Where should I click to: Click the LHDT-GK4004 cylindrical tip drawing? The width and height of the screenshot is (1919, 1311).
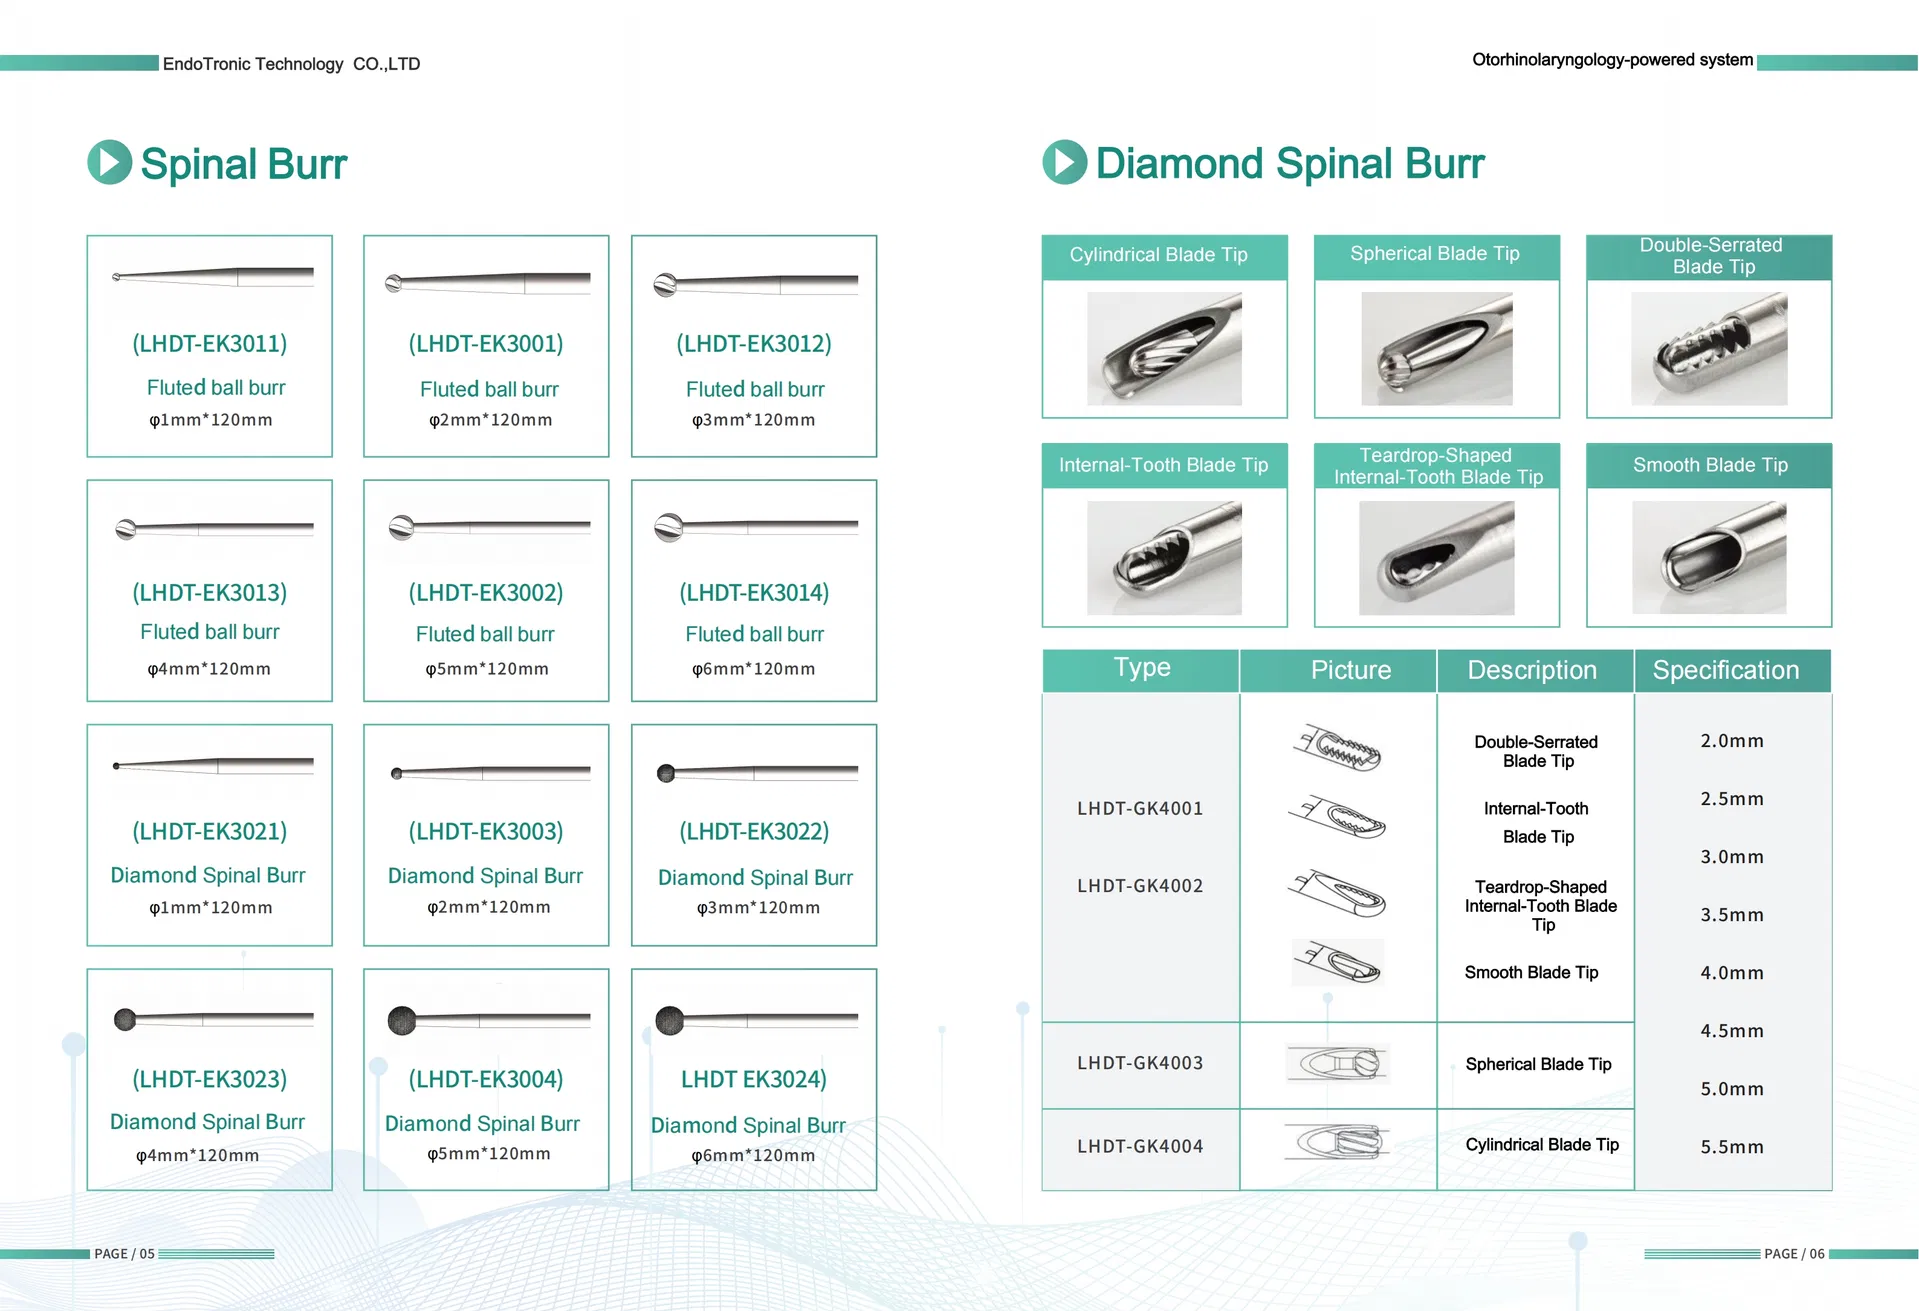(x=1338, y=1142)
